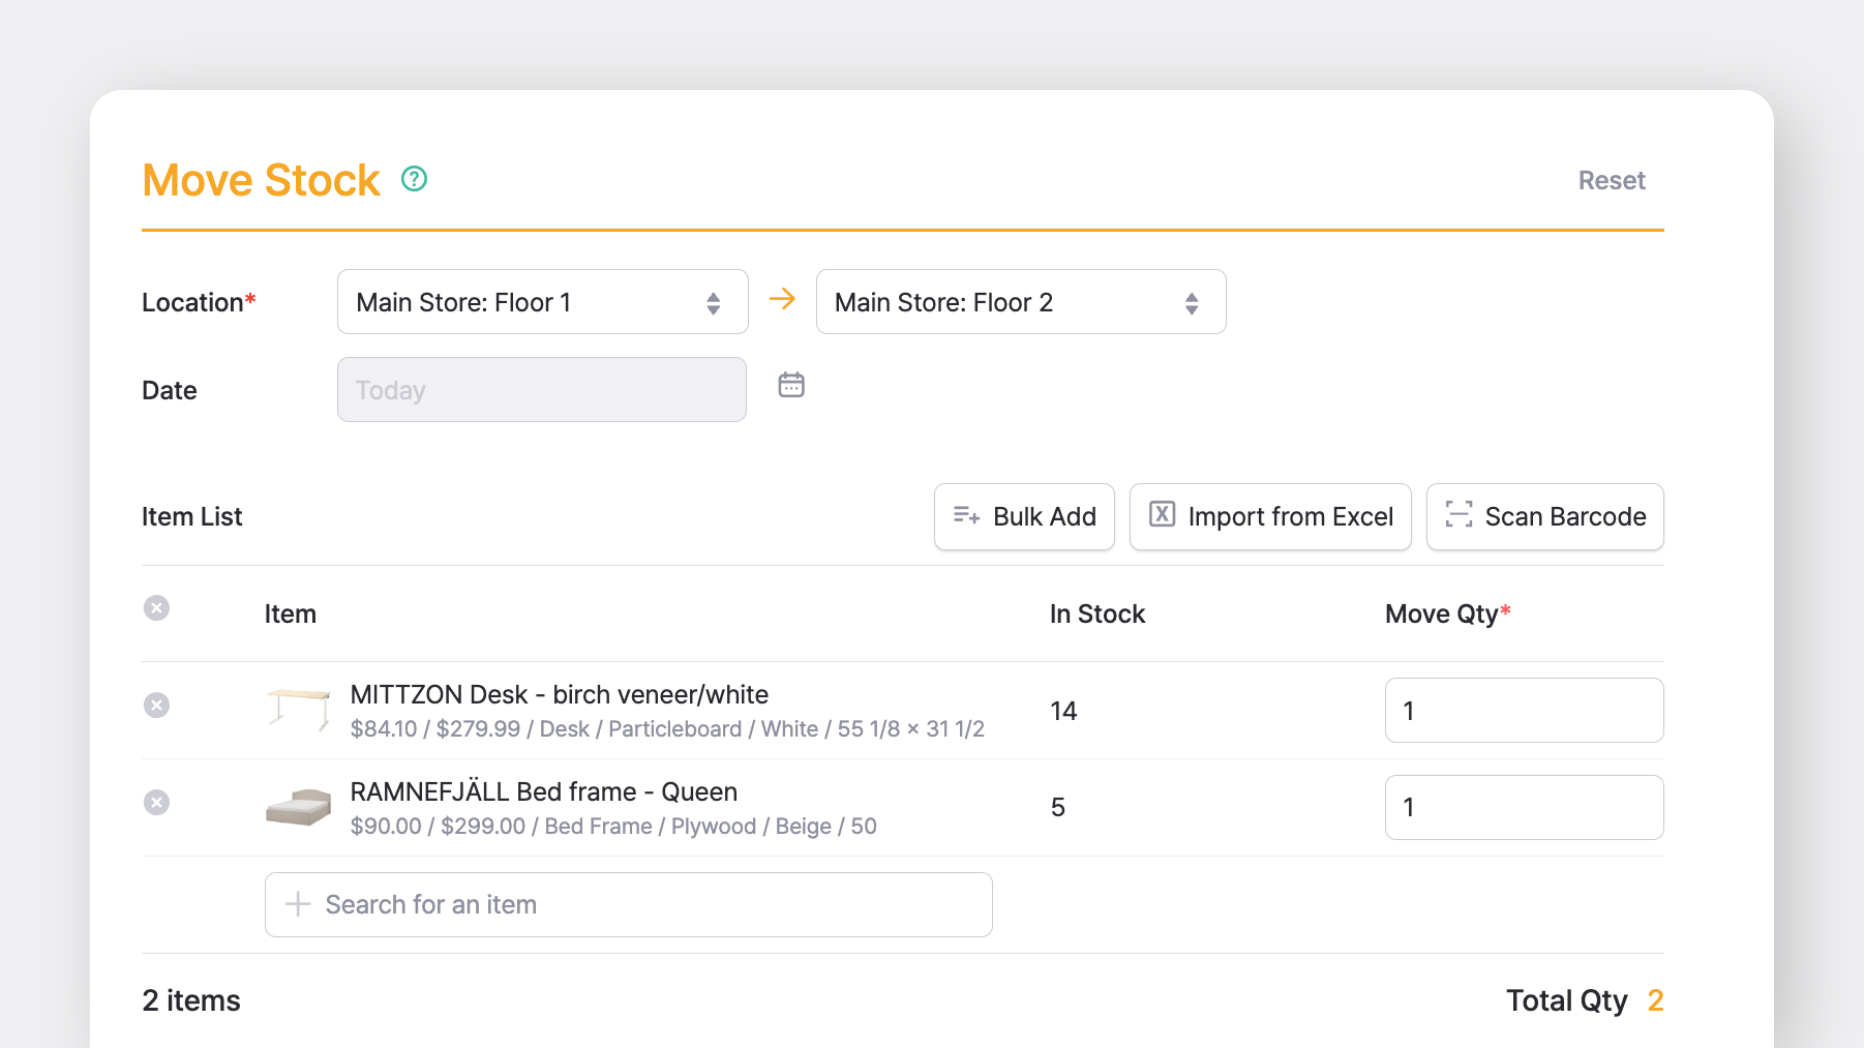Click the Bulk Add icon
The width and height of the screenshot is (1864, 1048).
pyautogui.click(x=966, y=515)
